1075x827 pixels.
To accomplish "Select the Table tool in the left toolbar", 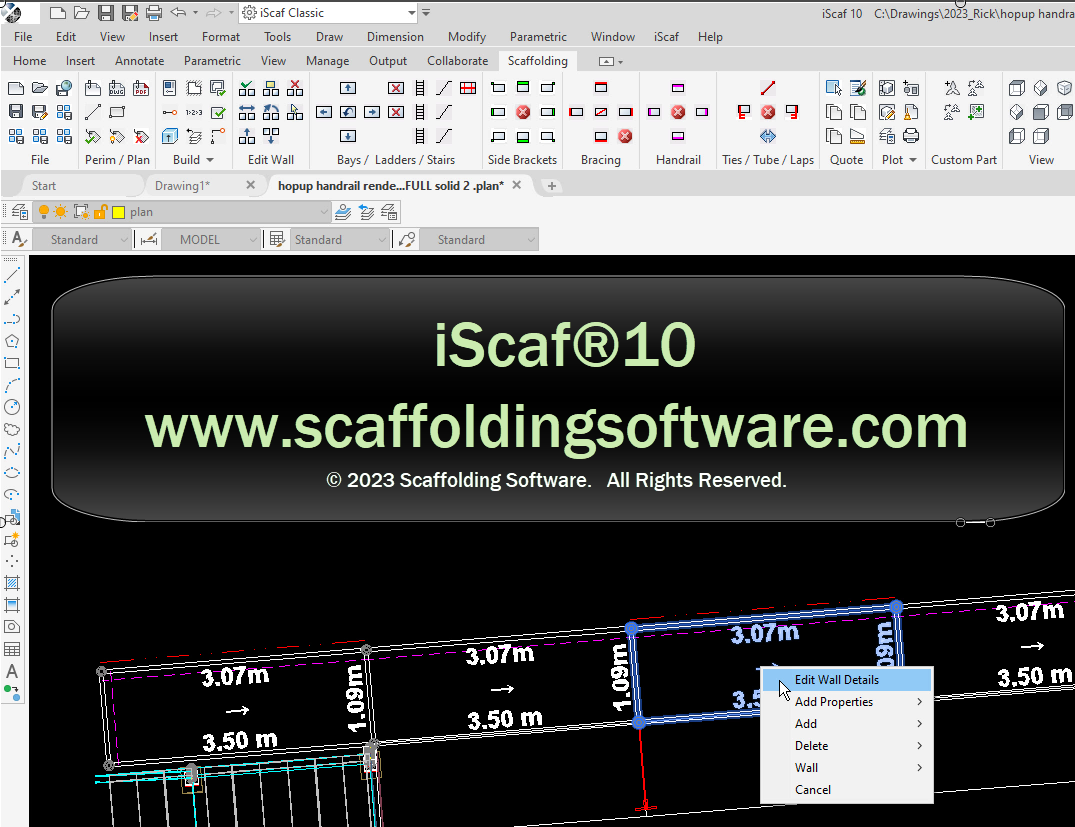I will (12, 649).
